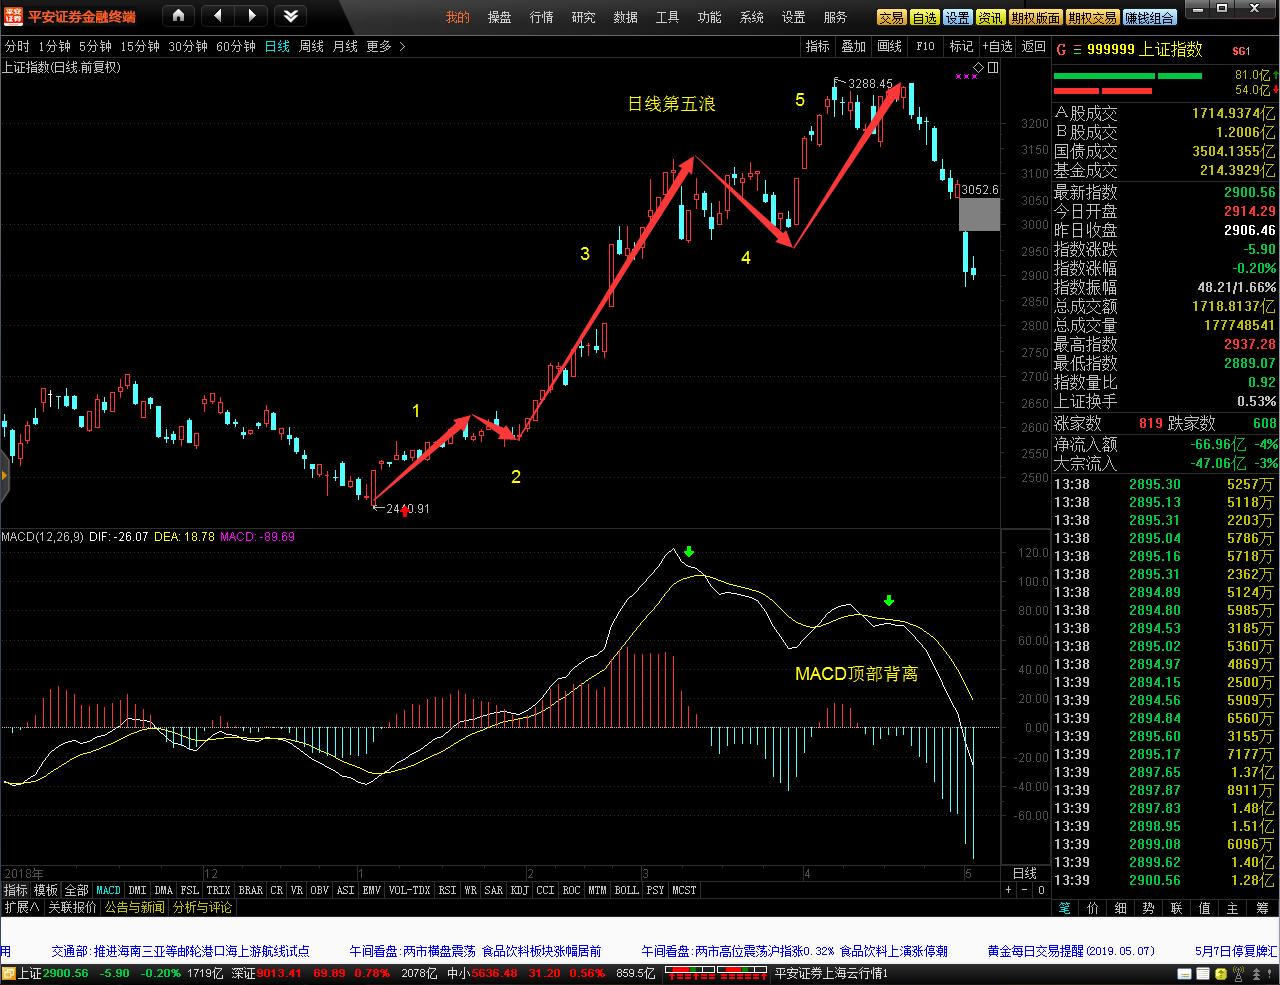Image resolution: width=1280 pixels, height=985 pixels.
Task: Open 公告与新闻 tab
Action: [x=135, y=907]
